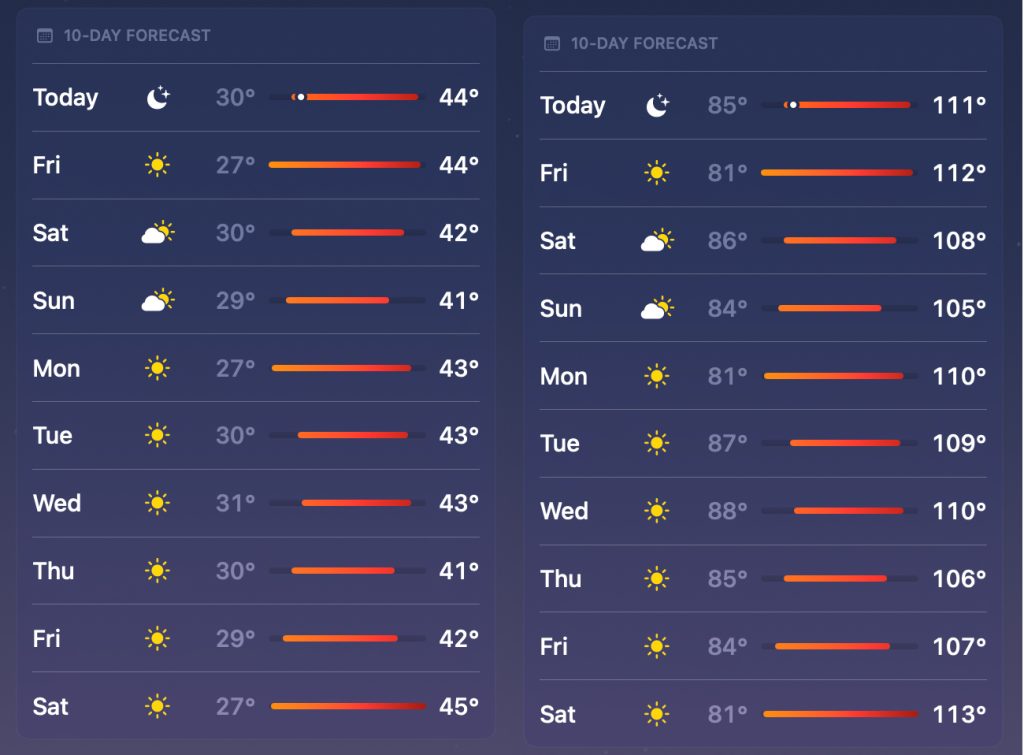Click the temperature range bar for Friday reaching 42°
This screenshot has height=755, width=1024.
340,638
